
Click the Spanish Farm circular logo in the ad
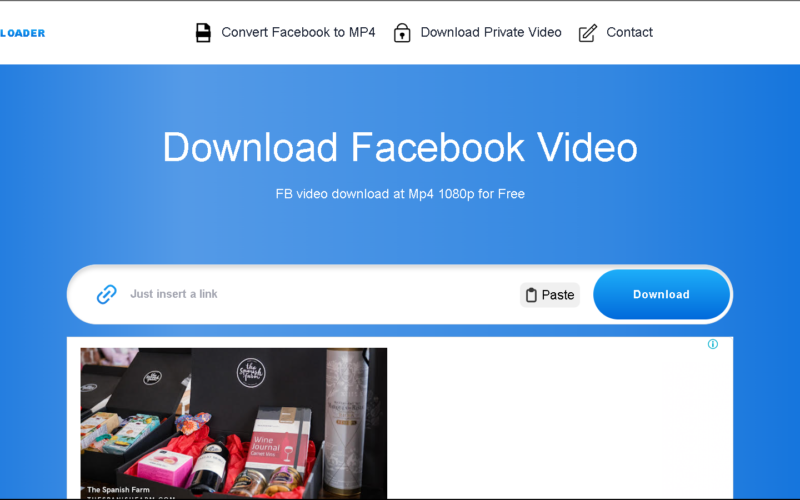(x=251, y=373)
